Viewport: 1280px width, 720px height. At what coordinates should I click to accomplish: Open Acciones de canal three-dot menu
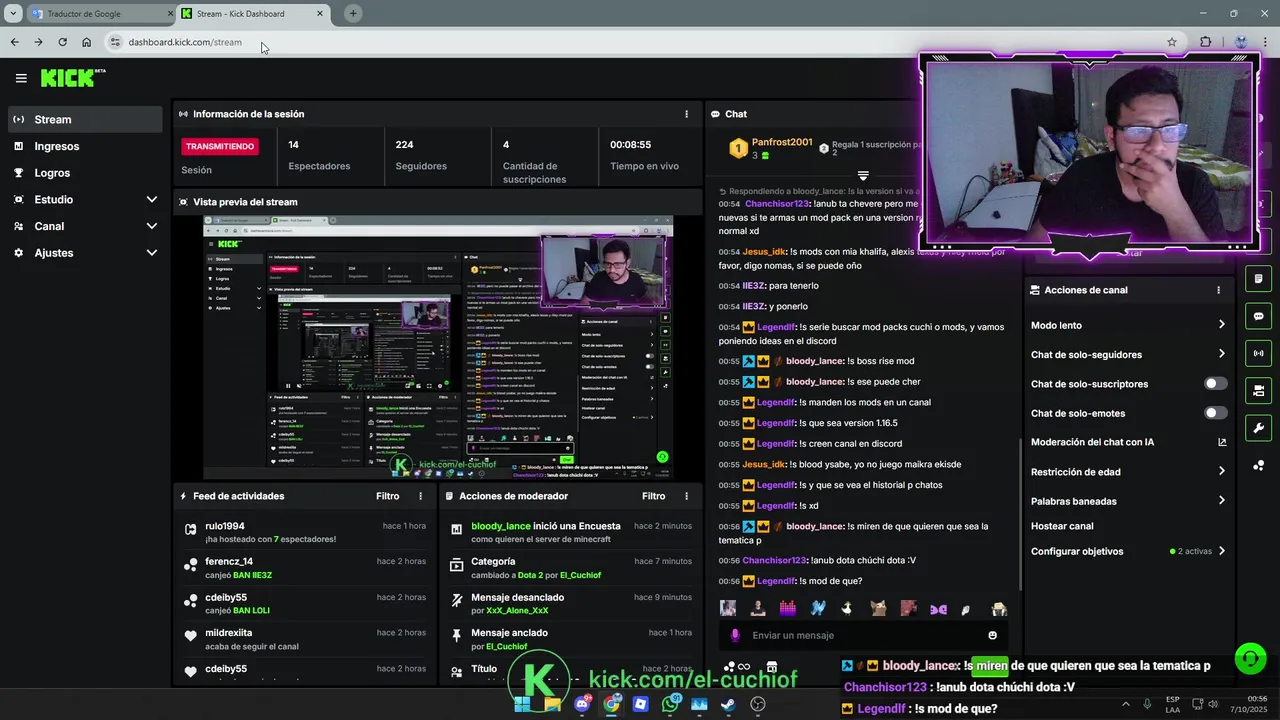coord(1218,290)
